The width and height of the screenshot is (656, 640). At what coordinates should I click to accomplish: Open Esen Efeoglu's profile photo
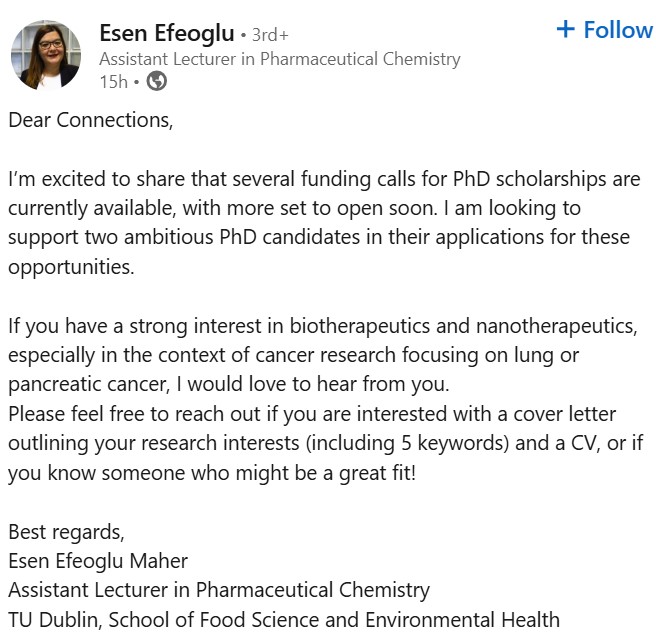point(46,55)
